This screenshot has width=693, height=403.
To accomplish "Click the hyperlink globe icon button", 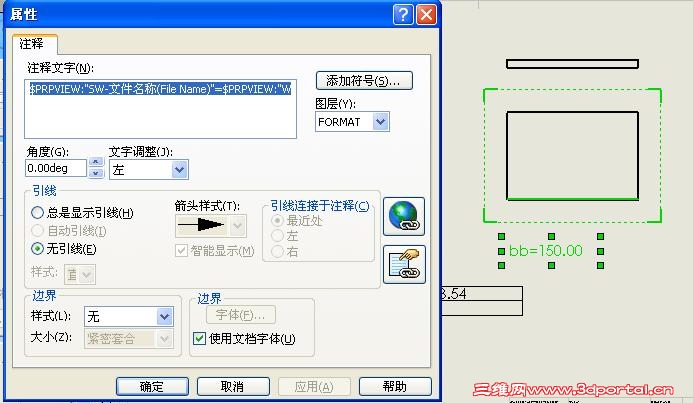I will point(404,217).
